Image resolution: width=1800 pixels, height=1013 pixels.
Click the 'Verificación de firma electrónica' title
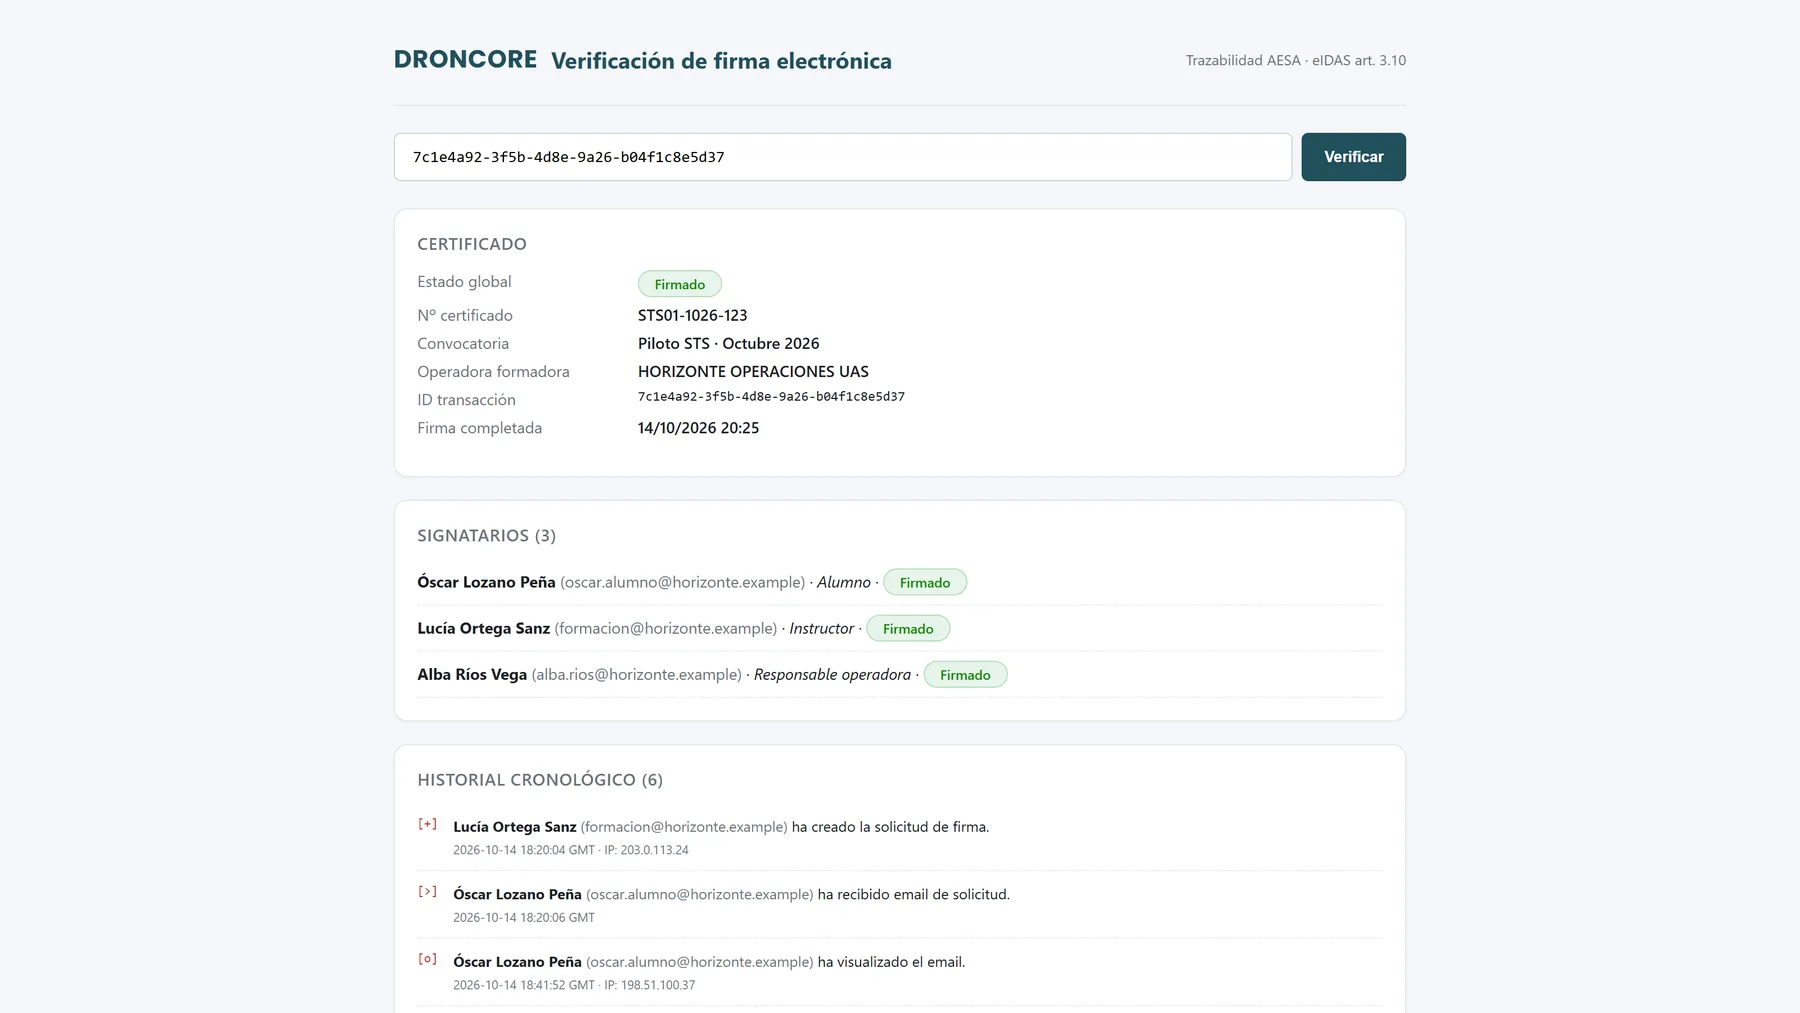pyautogui.click(x=721, y=61)
